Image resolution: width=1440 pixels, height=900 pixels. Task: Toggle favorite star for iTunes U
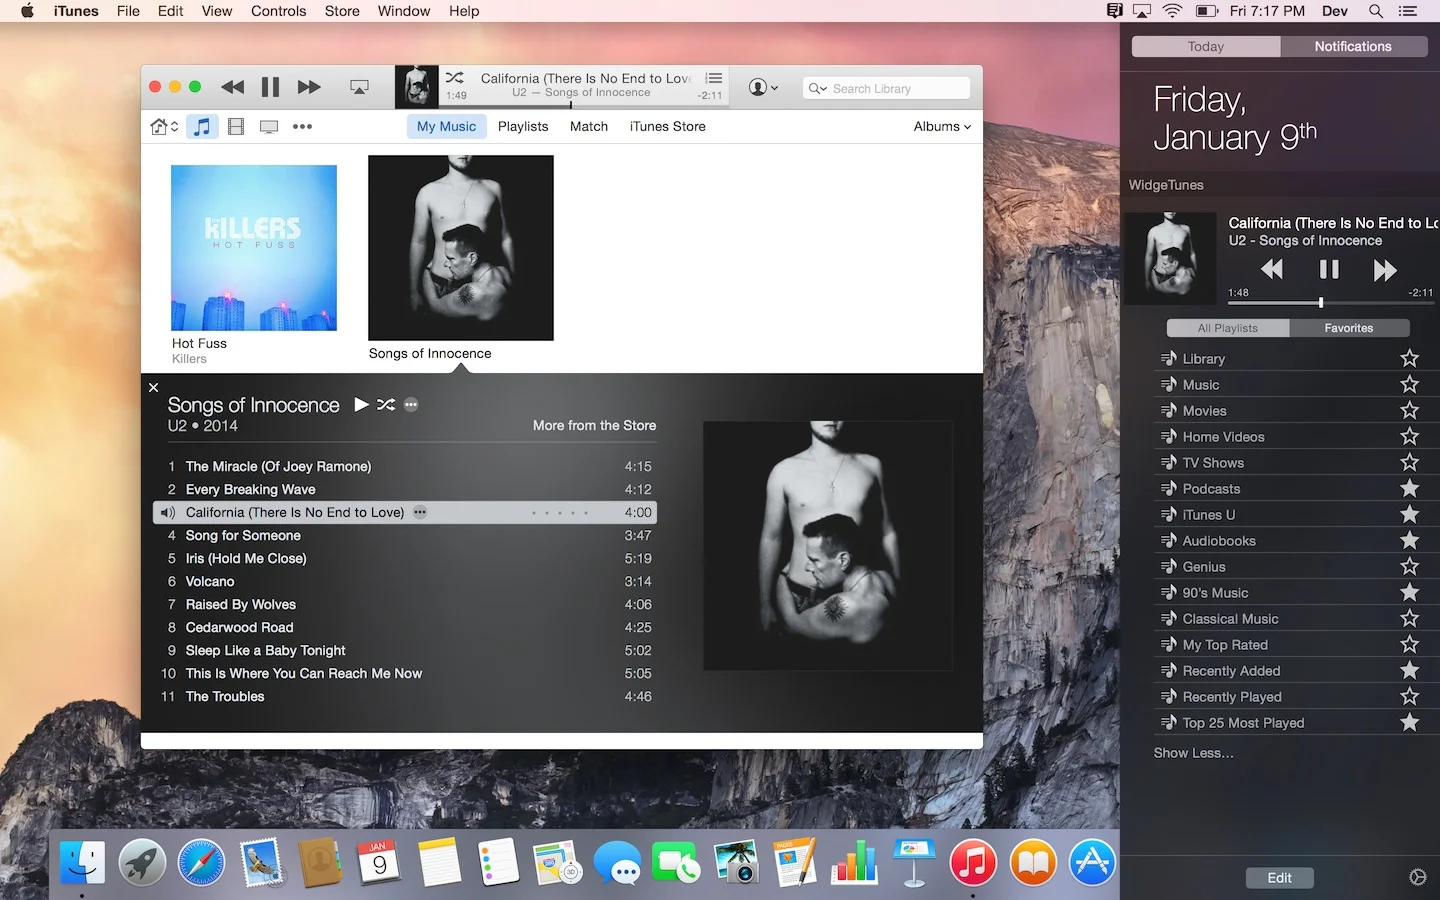coord(1410,514)
